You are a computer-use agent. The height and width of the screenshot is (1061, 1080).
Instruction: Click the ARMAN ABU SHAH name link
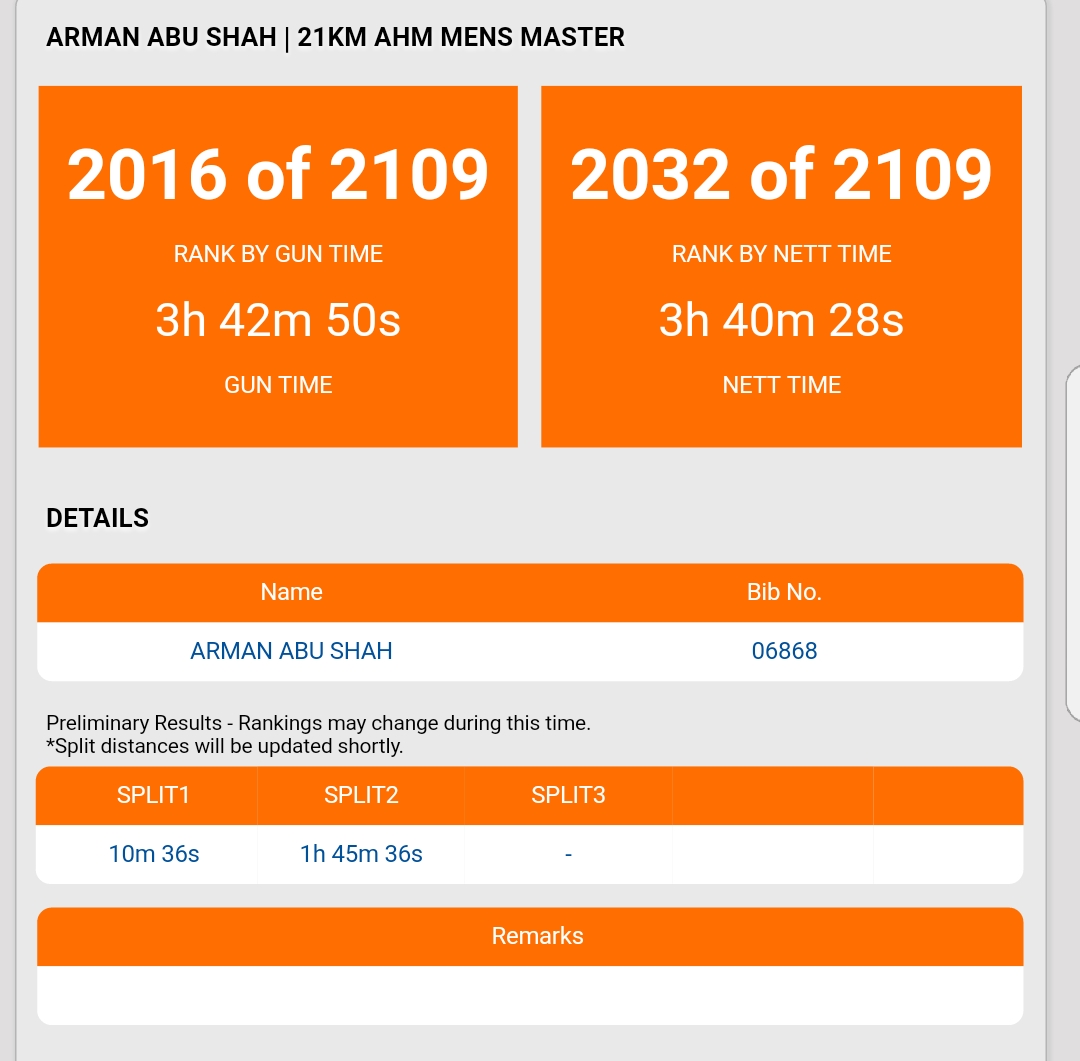point(291,651)
